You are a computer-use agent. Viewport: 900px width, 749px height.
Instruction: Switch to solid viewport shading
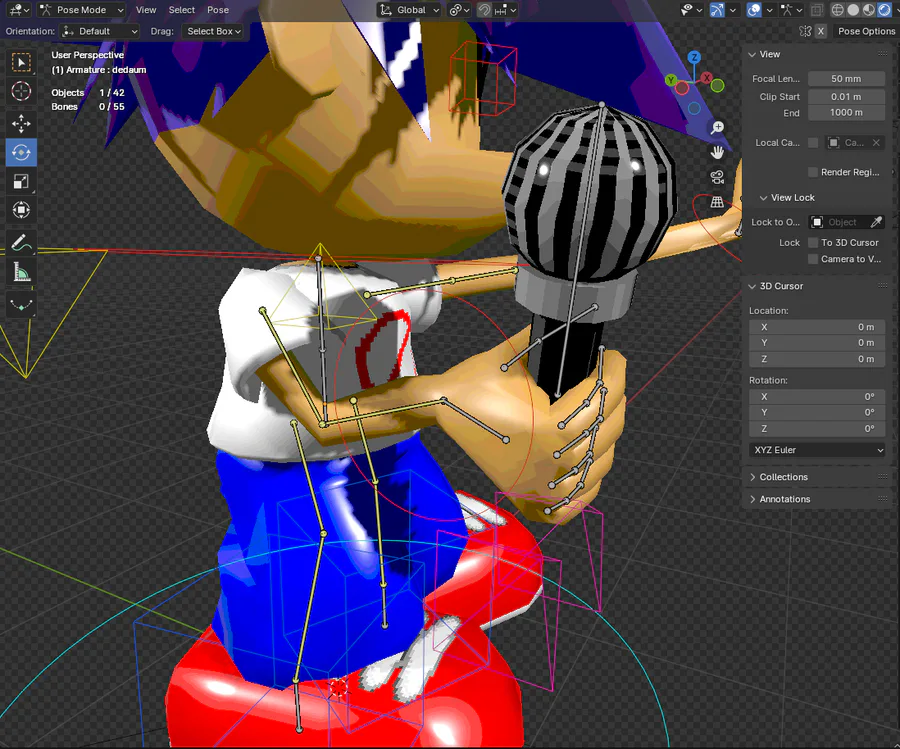tap(853, 10)
